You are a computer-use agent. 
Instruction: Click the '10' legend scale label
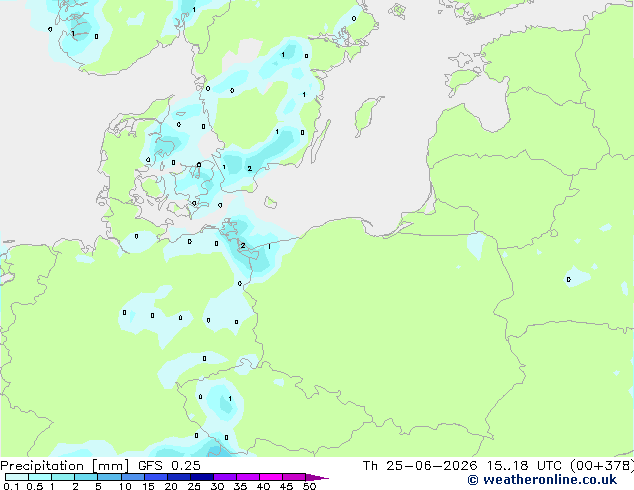(x=125, y=486)
